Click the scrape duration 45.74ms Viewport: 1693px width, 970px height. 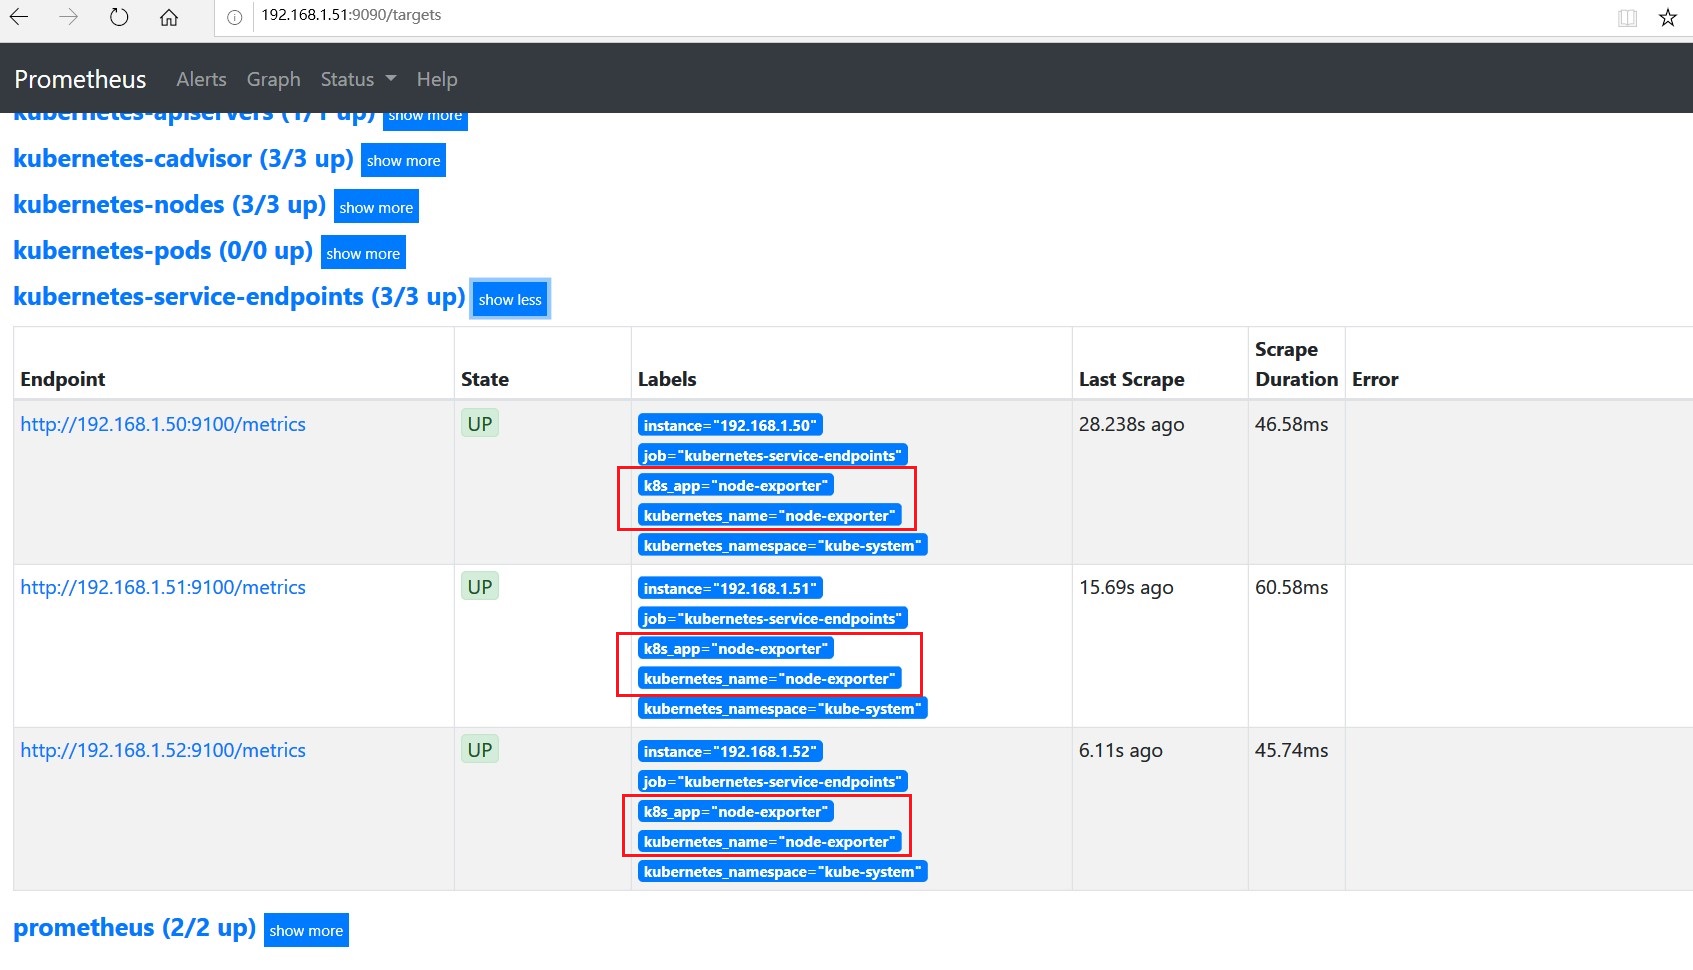point(1292,750)
